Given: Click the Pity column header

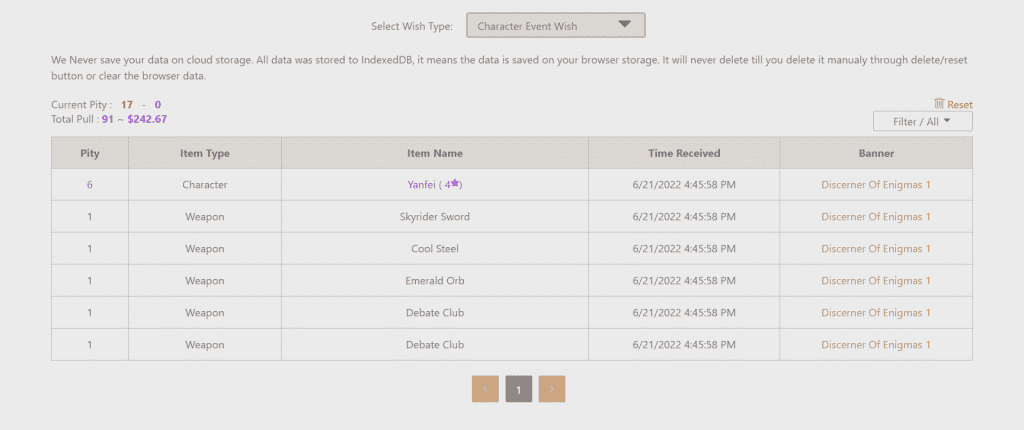Looking at the screenshot, I should pos(90,153).
